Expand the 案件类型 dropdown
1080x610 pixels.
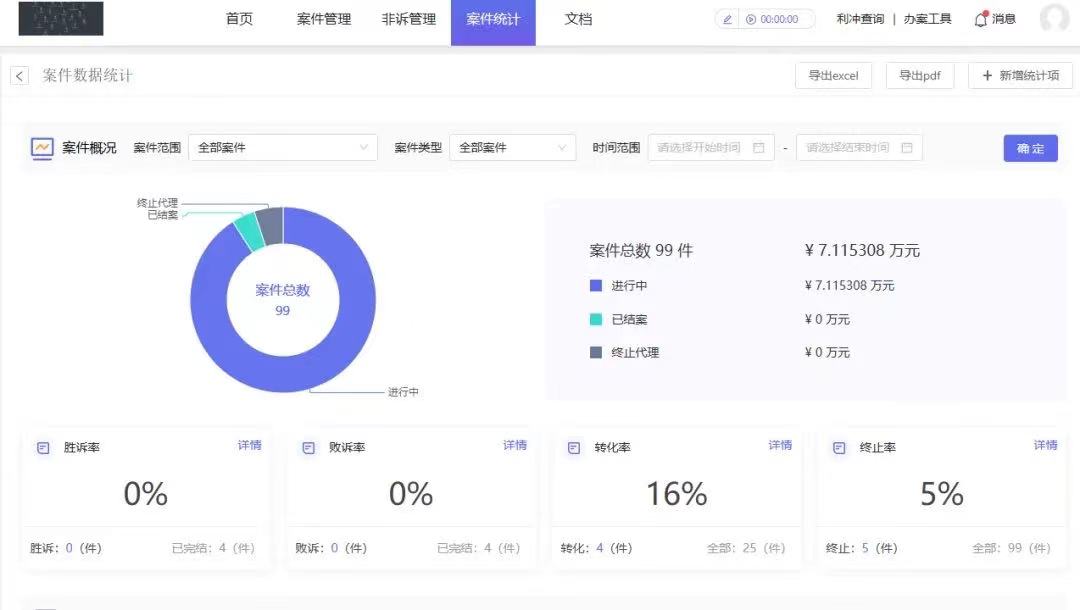coord(512,148)
